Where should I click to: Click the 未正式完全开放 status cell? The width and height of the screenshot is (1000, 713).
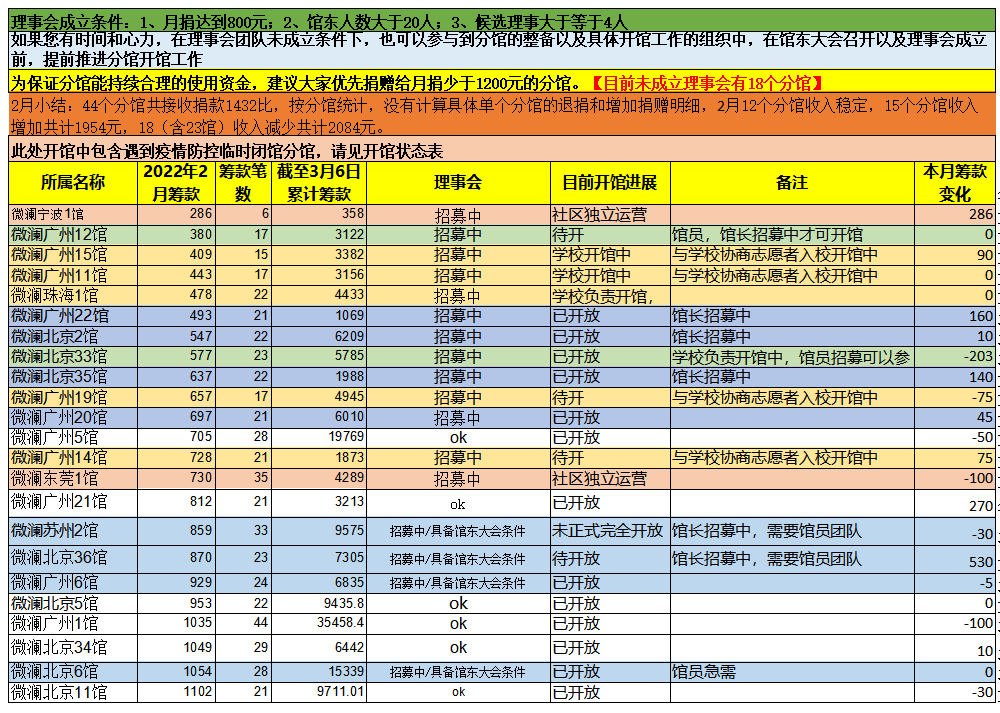609,531
